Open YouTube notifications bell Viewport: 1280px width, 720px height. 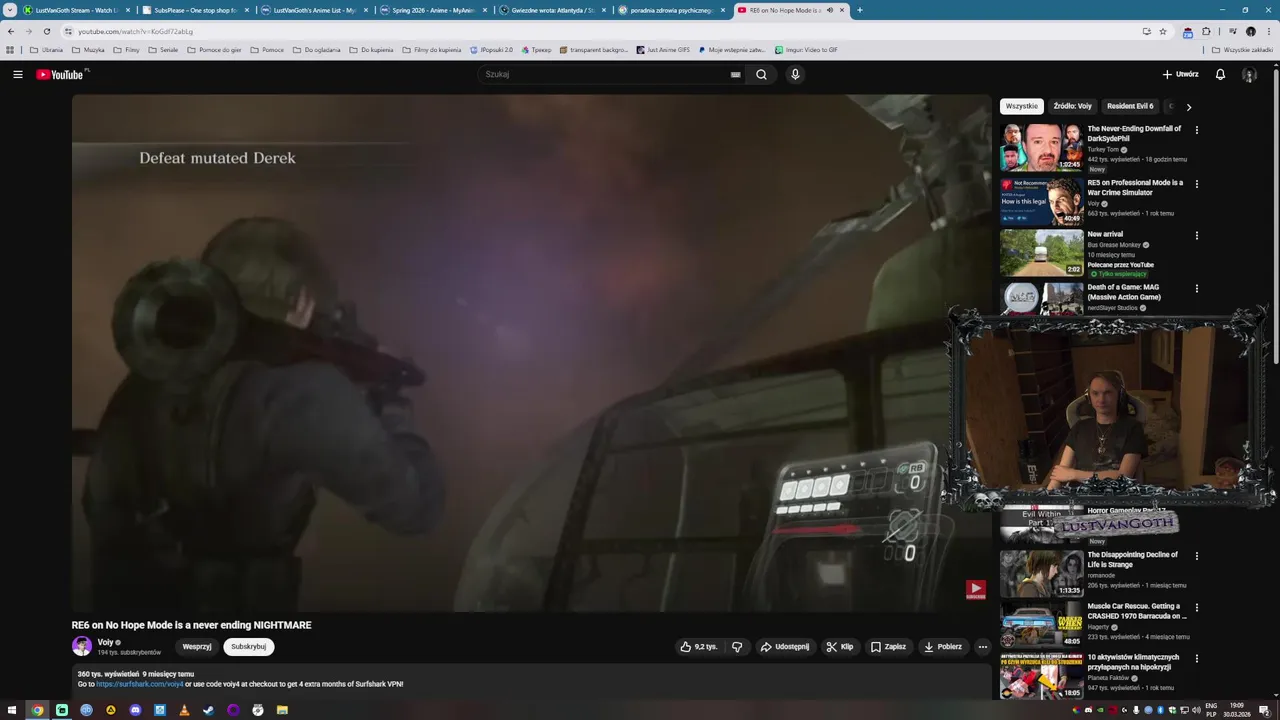pos(1220,74)
